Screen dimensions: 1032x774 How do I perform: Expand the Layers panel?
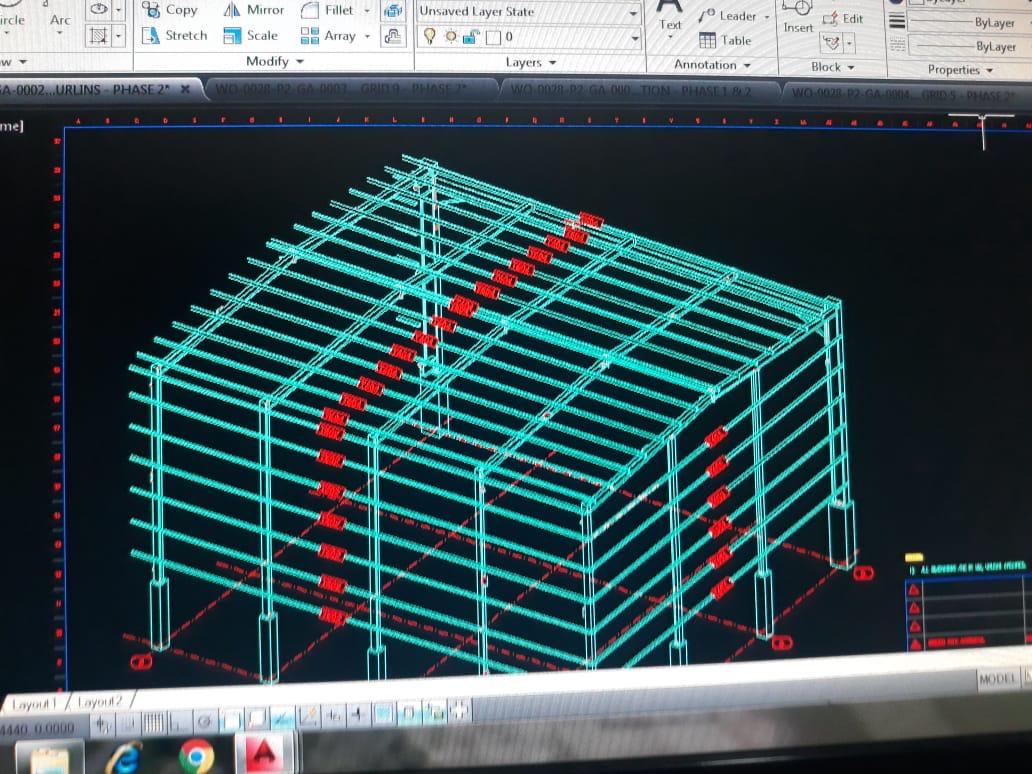(x=530, y=63)
